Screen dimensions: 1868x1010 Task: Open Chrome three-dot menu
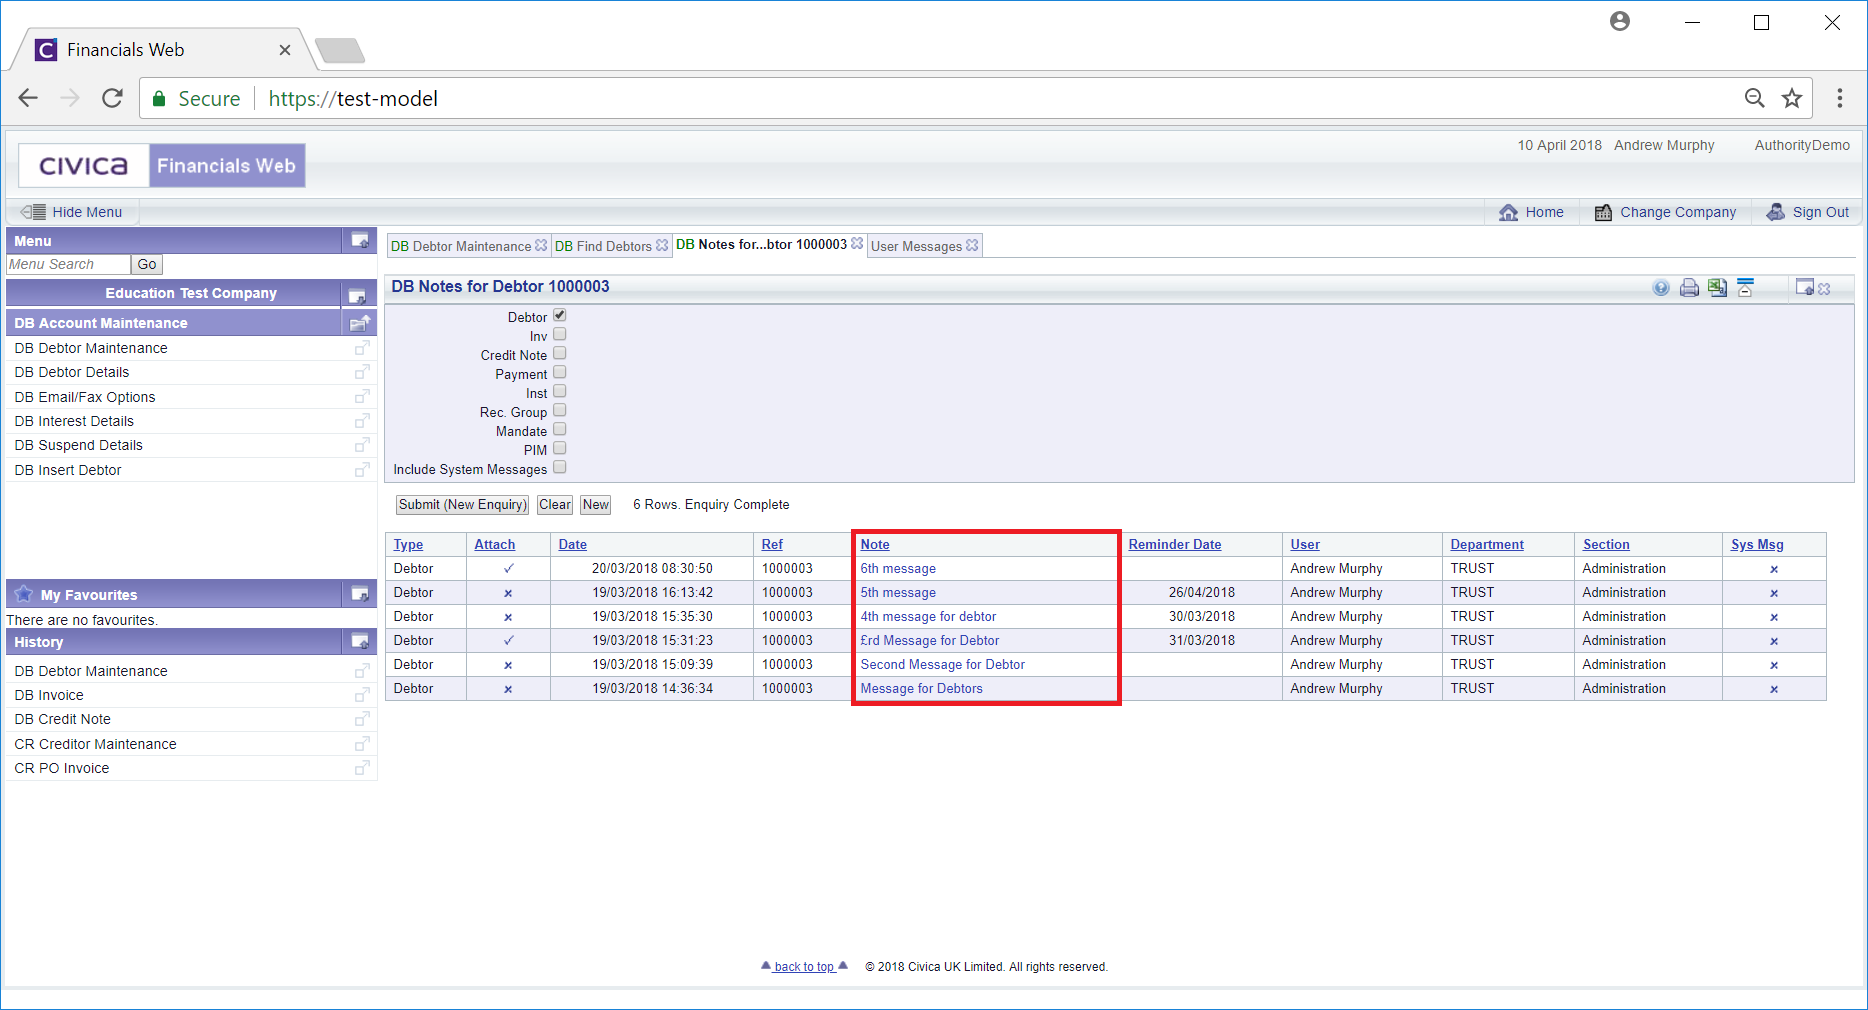[x=1840, y=98]
